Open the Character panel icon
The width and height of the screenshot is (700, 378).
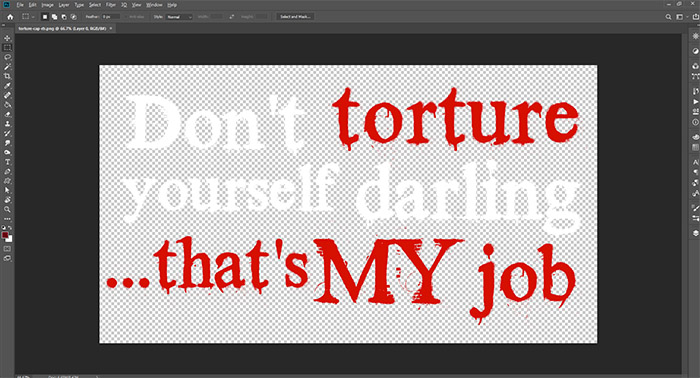(x=695, y=162)
